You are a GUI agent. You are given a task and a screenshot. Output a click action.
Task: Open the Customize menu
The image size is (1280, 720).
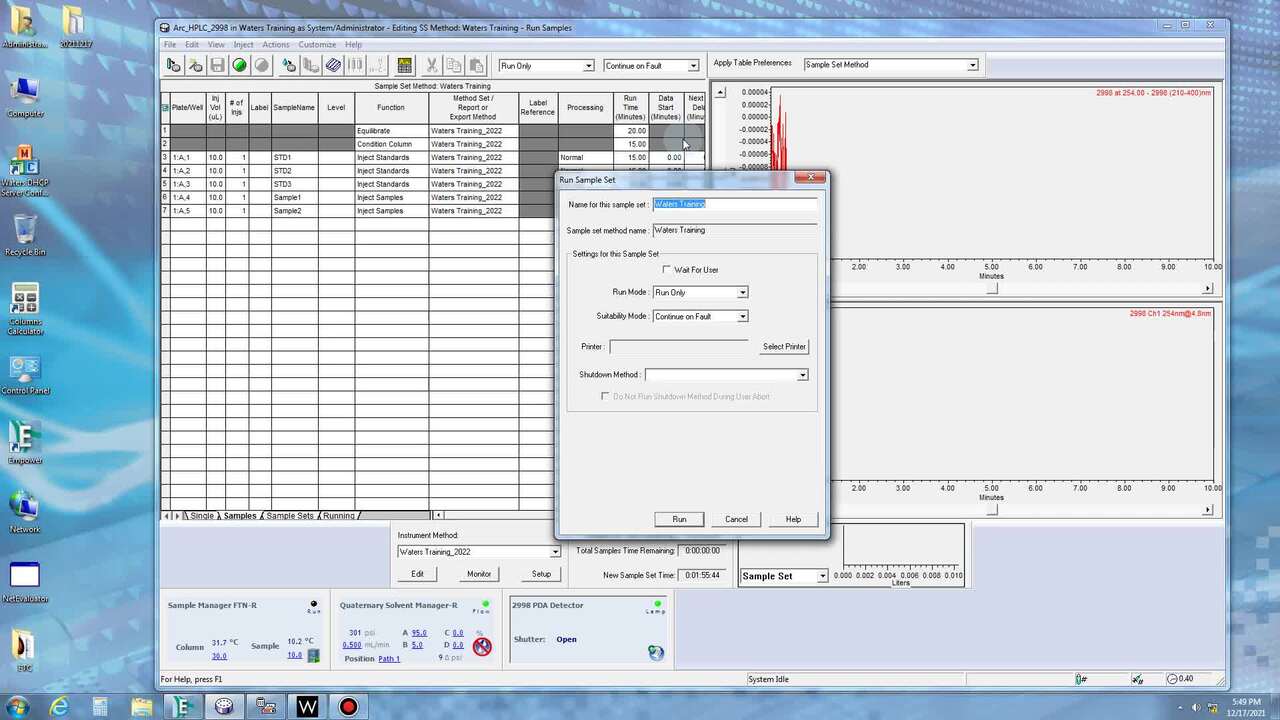[317, 45]
